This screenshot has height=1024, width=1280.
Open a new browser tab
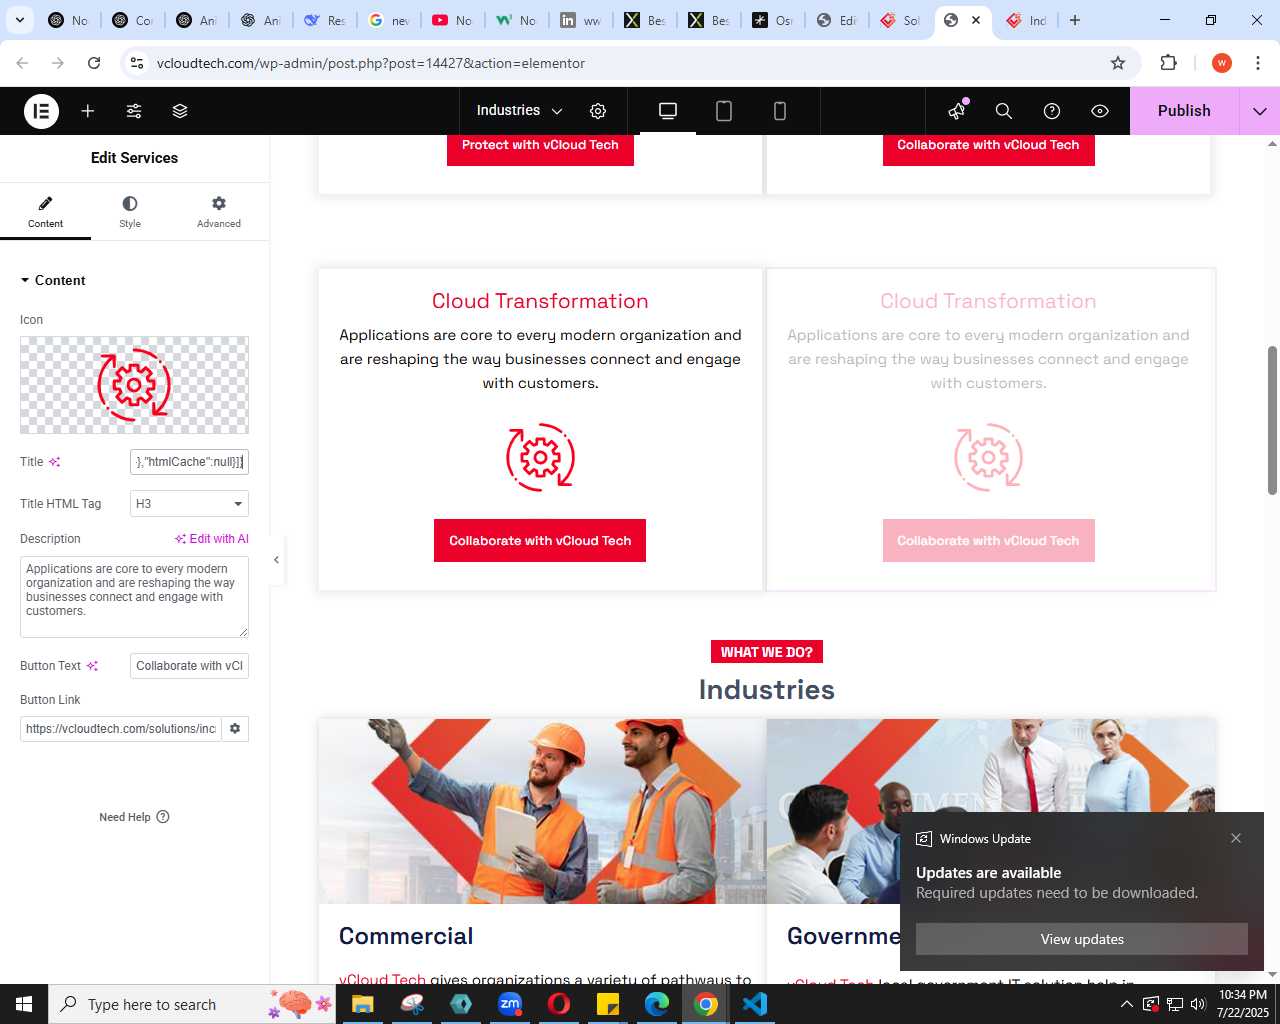pos(1075,20)
